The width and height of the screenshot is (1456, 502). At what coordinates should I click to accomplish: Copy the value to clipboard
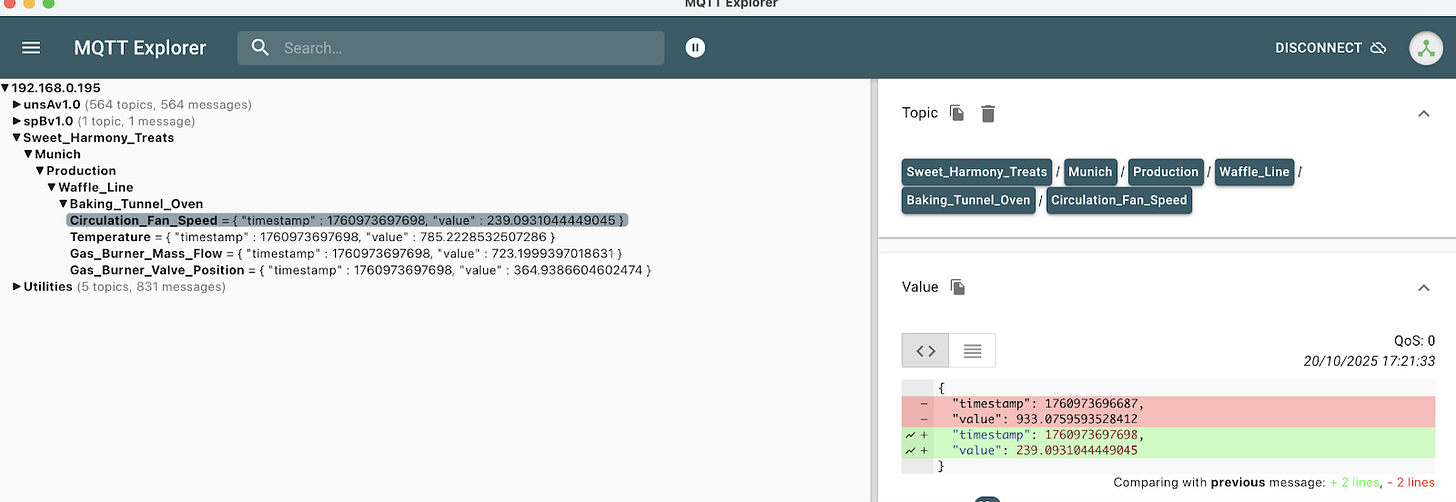click(x=957, y=287)
